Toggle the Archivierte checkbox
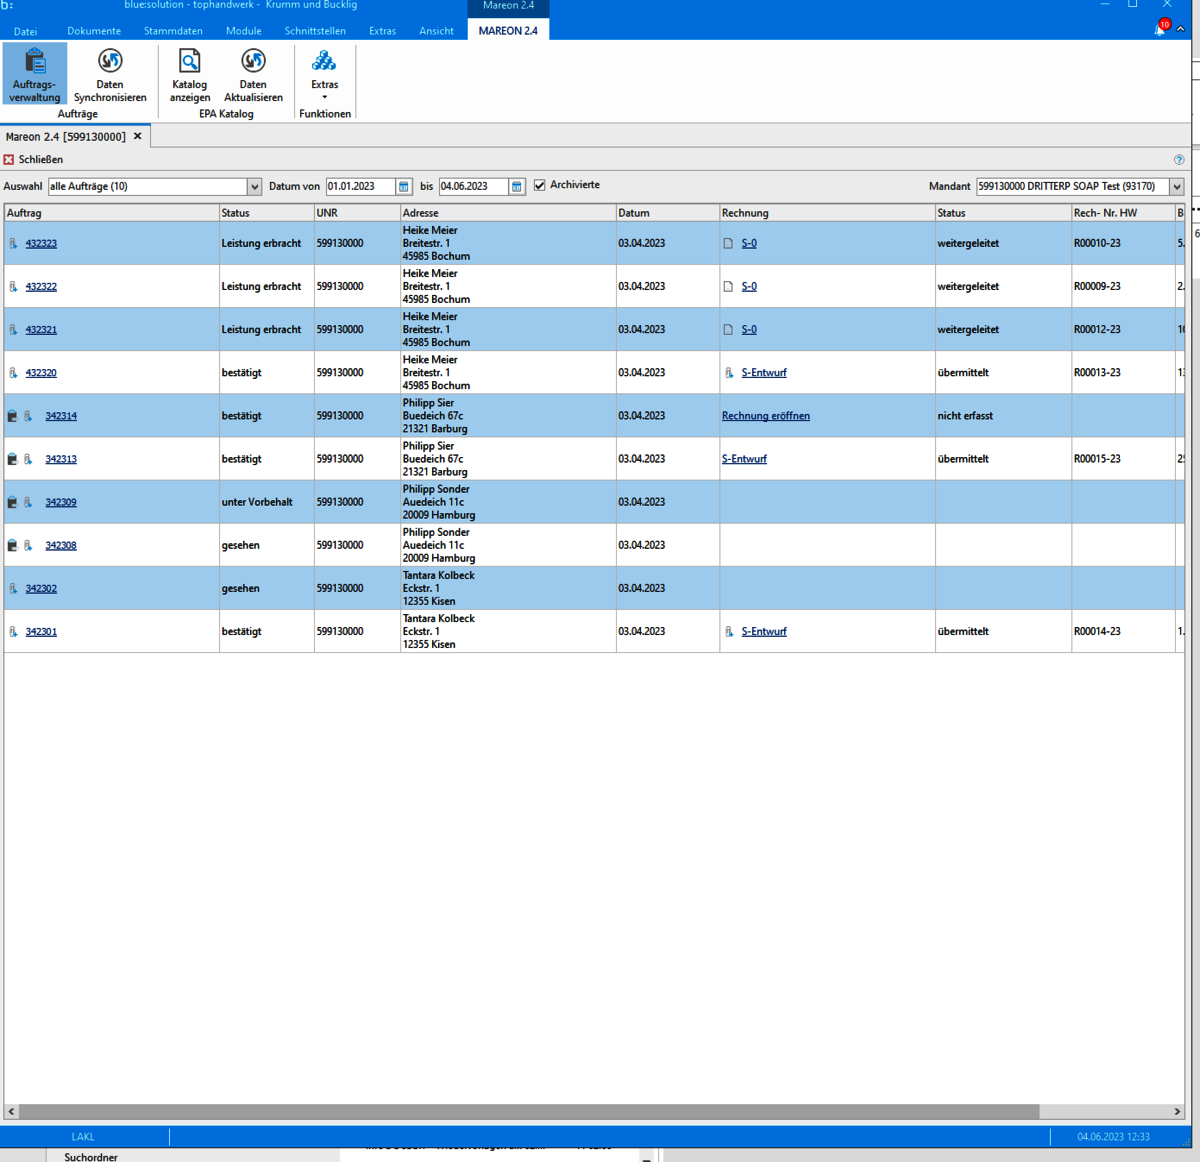The image size is (1200, 1162). [540, 186]
